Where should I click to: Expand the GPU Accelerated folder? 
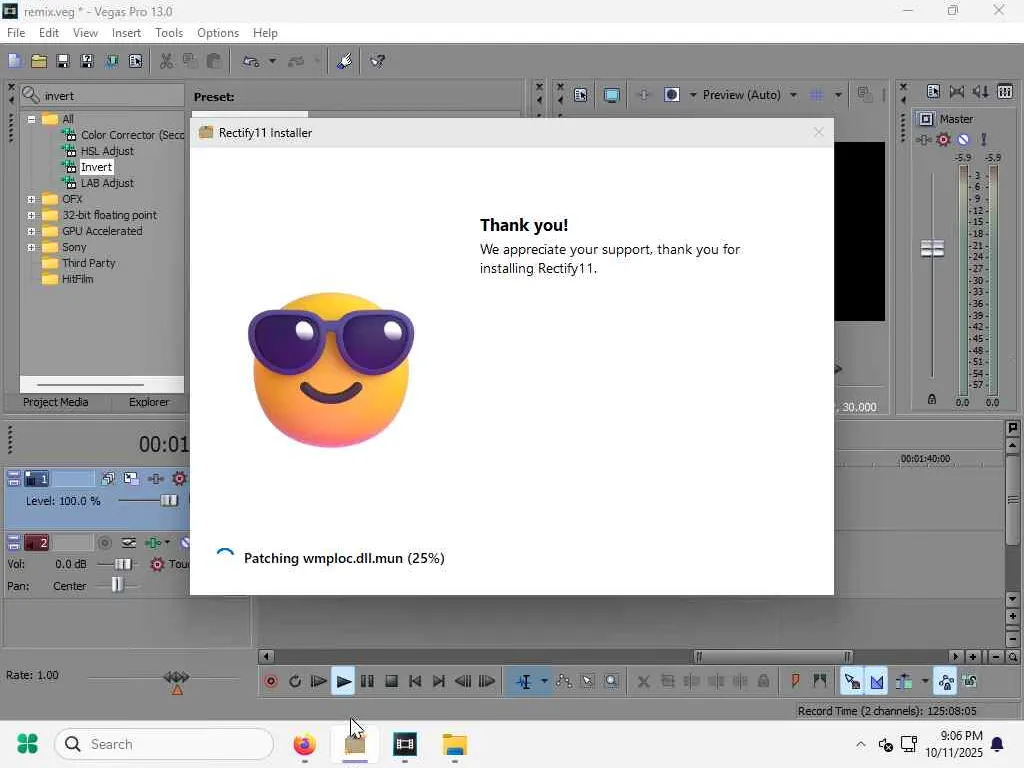tap(31, 231)
